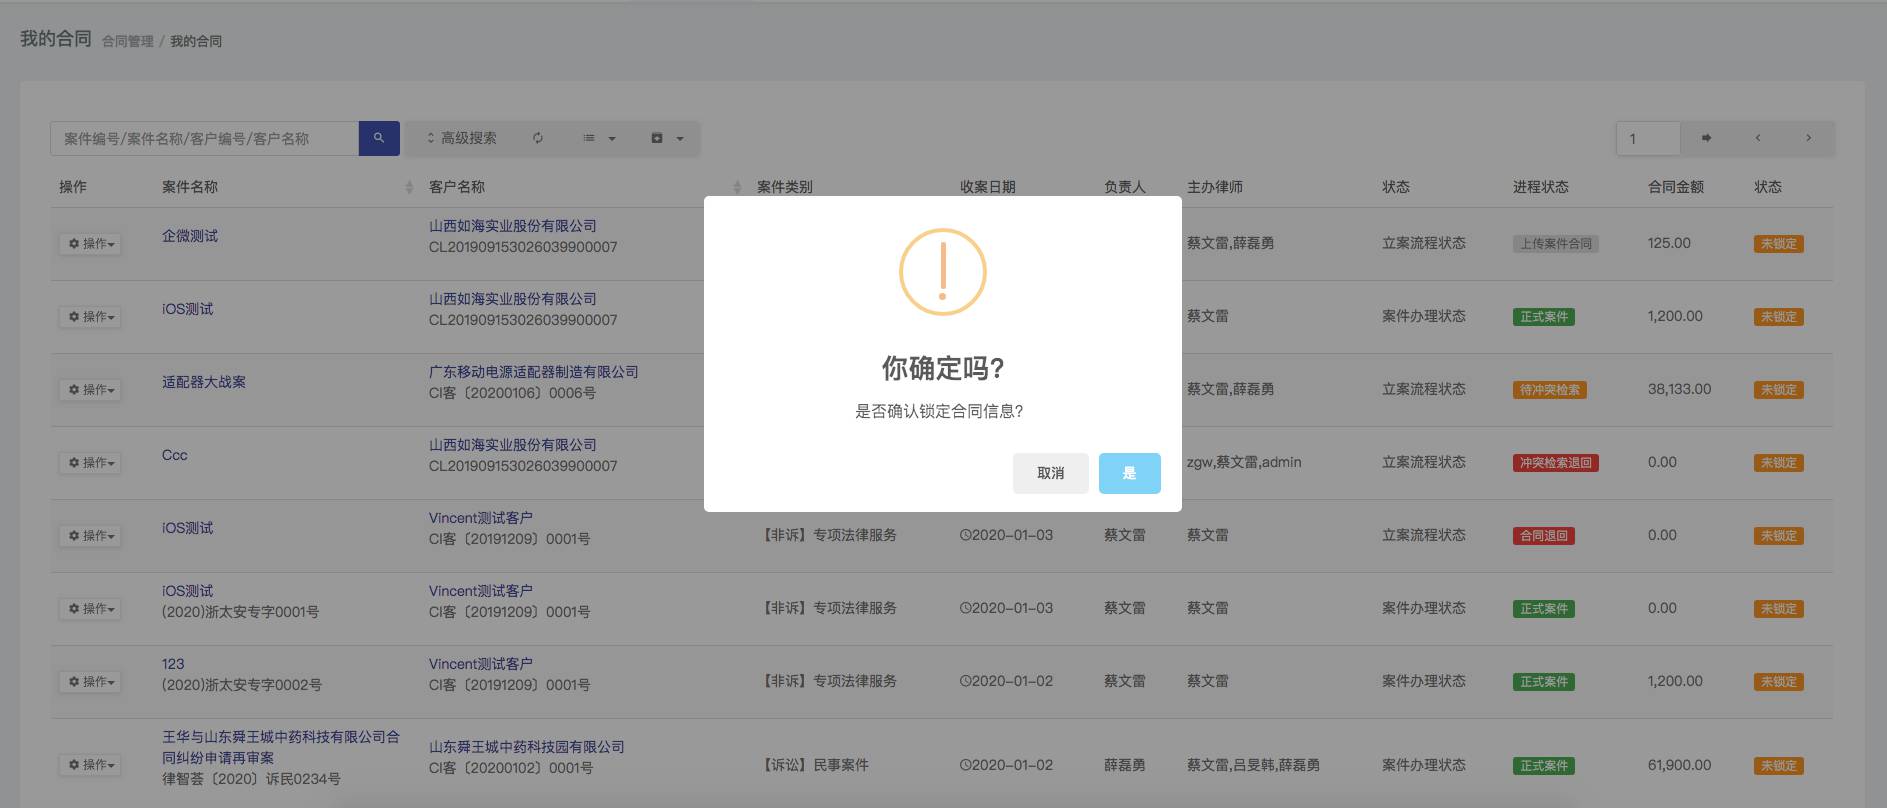The height and width of the screenshot is (808, 1887).
Task: Open the 企微测试 case link
Action: tap(190, 236)
